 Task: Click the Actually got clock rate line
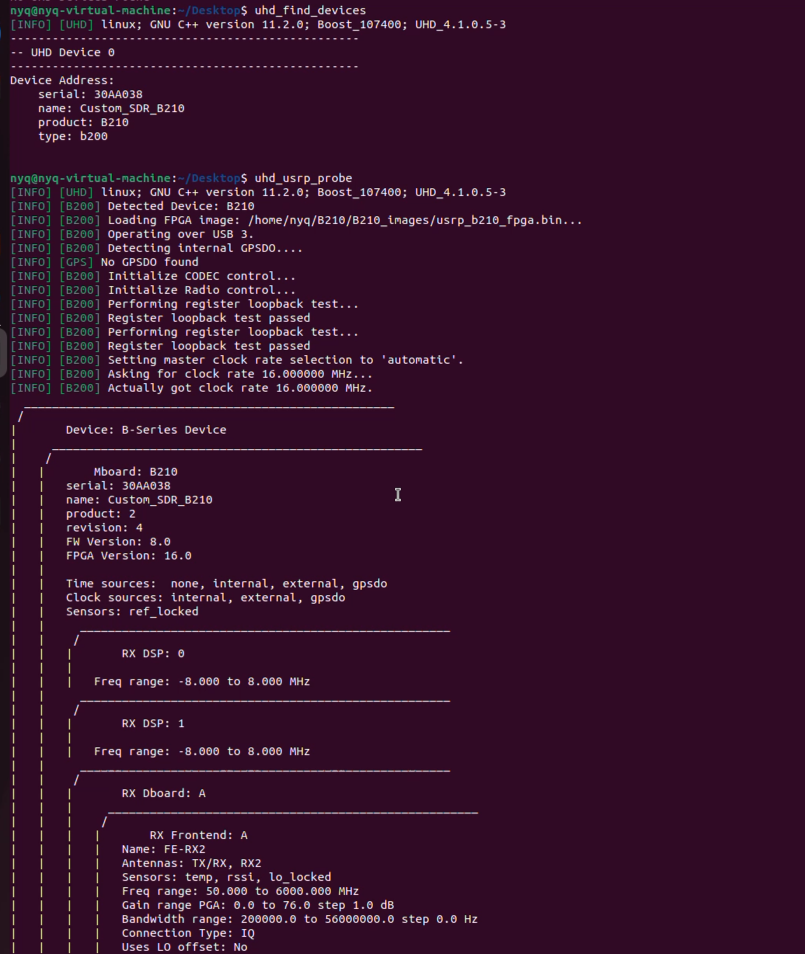click(x=240, y=388)
